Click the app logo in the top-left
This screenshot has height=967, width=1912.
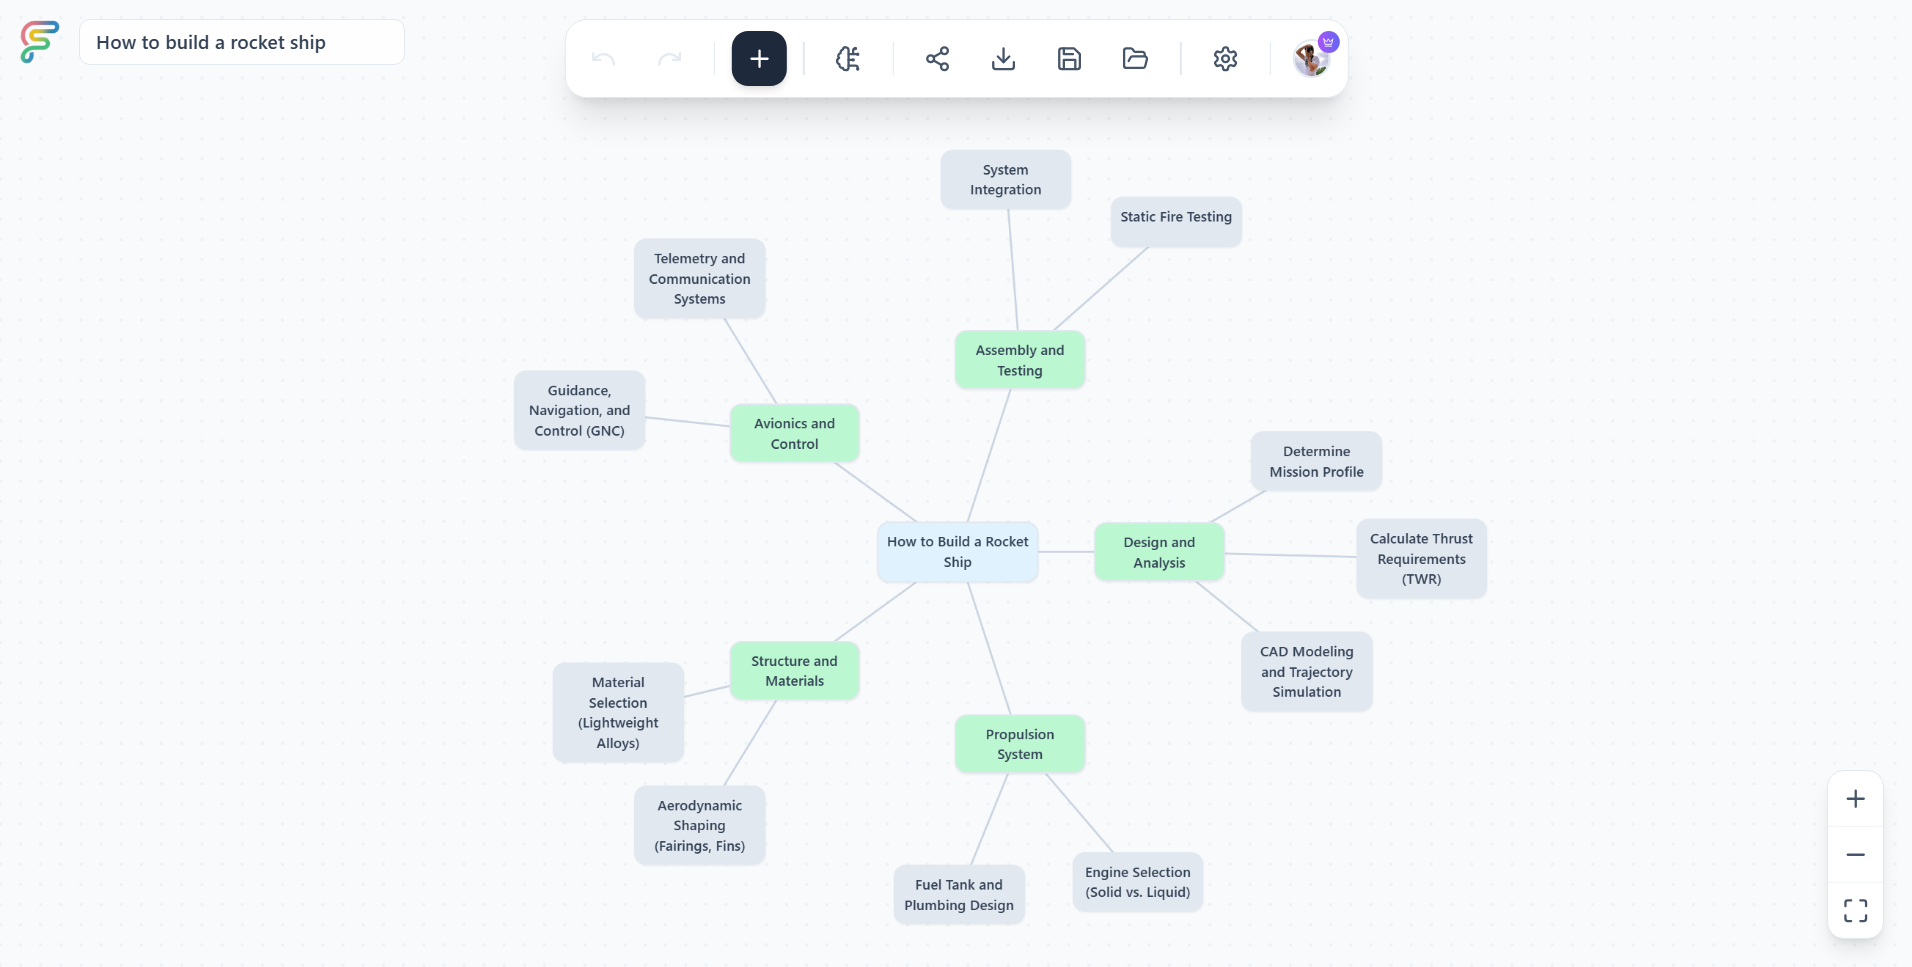point(38,42)
